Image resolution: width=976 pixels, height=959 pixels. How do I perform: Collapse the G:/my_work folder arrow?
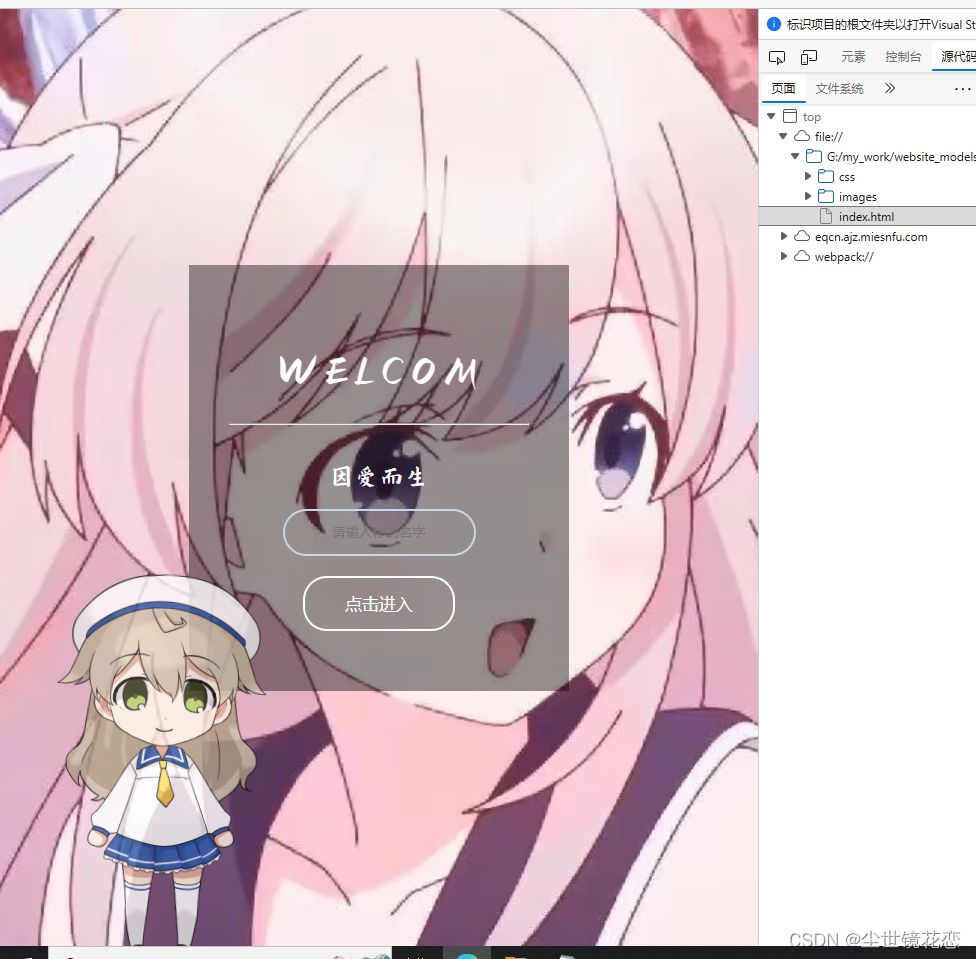tap(795, 156)
